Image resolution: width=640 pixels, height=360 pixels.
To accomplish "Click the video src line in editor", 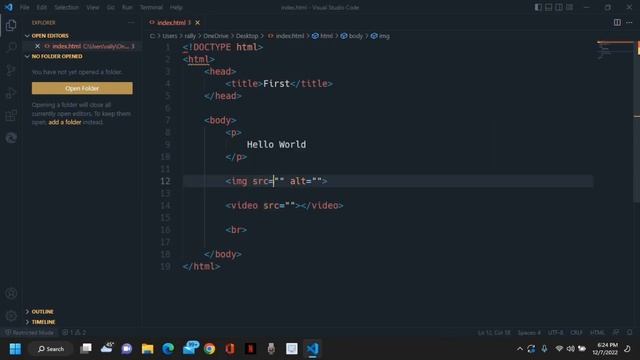I will point(284,205).
